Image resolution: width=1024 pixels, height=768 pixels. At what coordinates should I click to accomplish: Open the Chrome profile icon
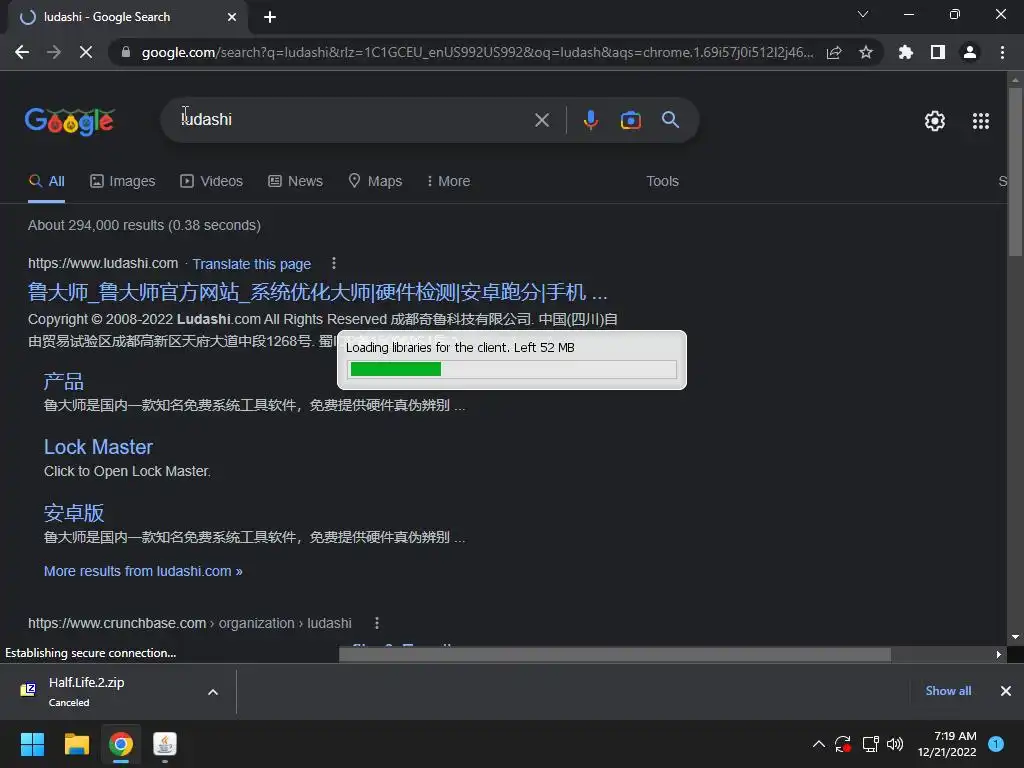pos(970,52)
